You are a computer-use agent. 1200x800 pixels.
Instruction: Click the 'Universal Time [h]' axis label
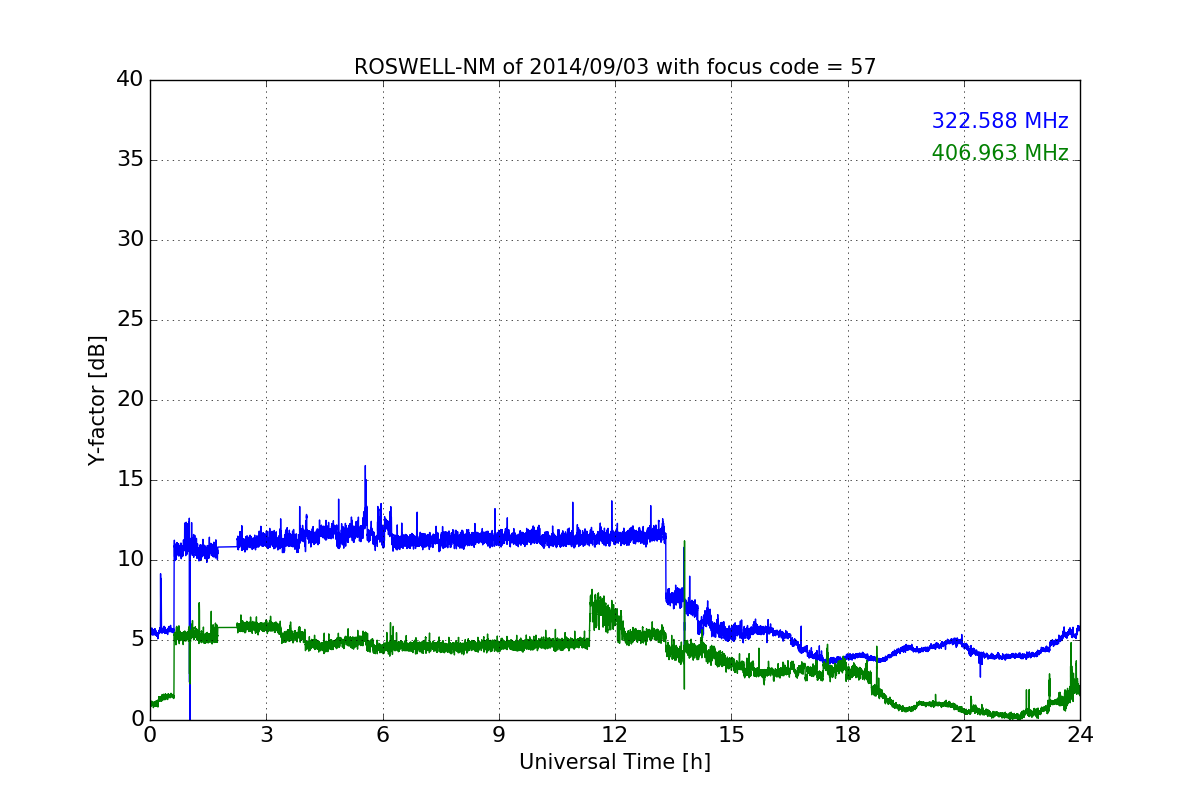click(615, 762)
